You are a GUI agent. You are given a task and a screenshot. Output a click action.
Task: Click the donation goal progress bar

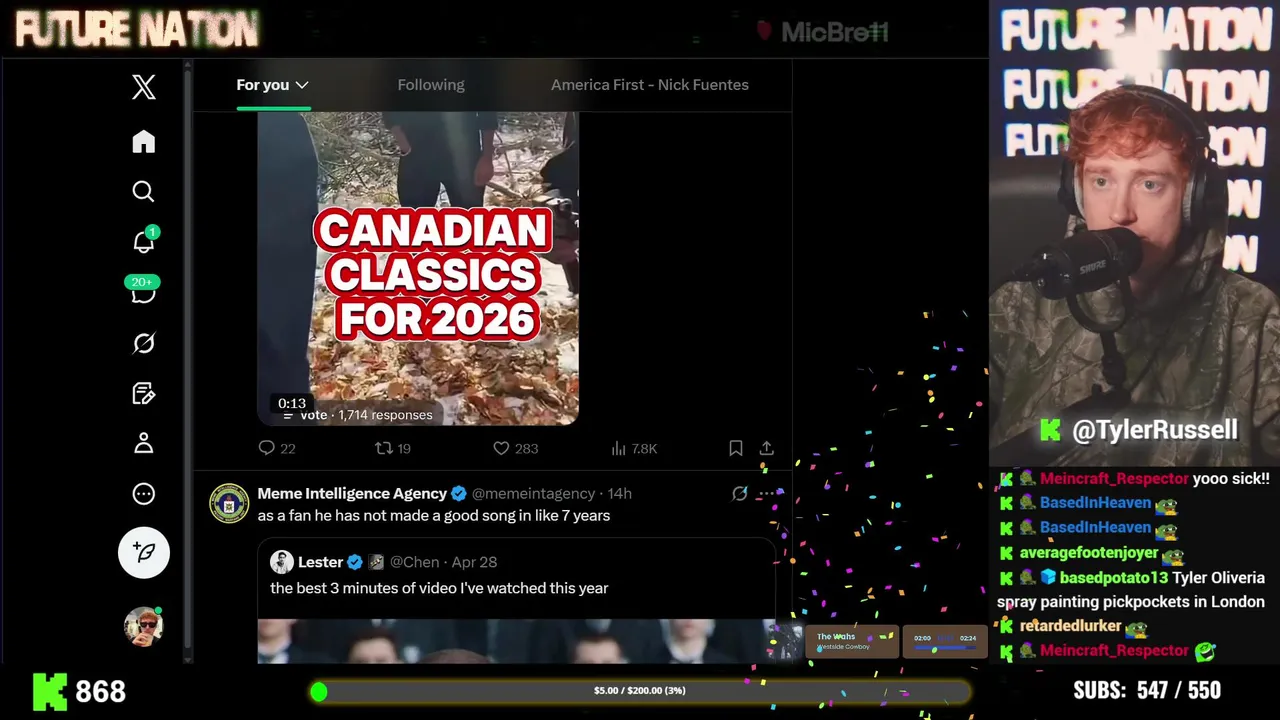point(640,691)
